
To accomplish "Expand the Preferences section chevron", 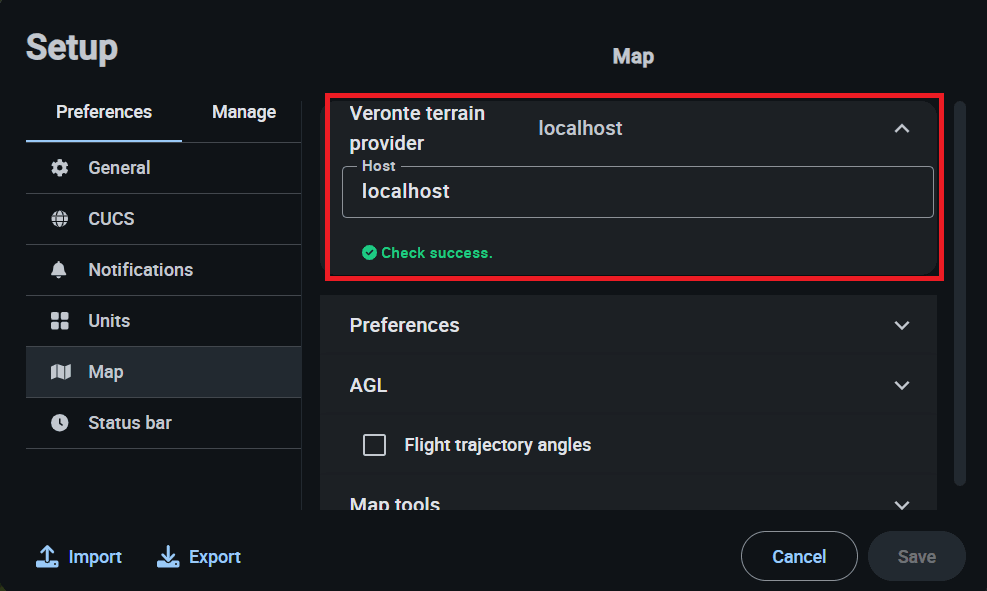I will (x=902, y=325).
